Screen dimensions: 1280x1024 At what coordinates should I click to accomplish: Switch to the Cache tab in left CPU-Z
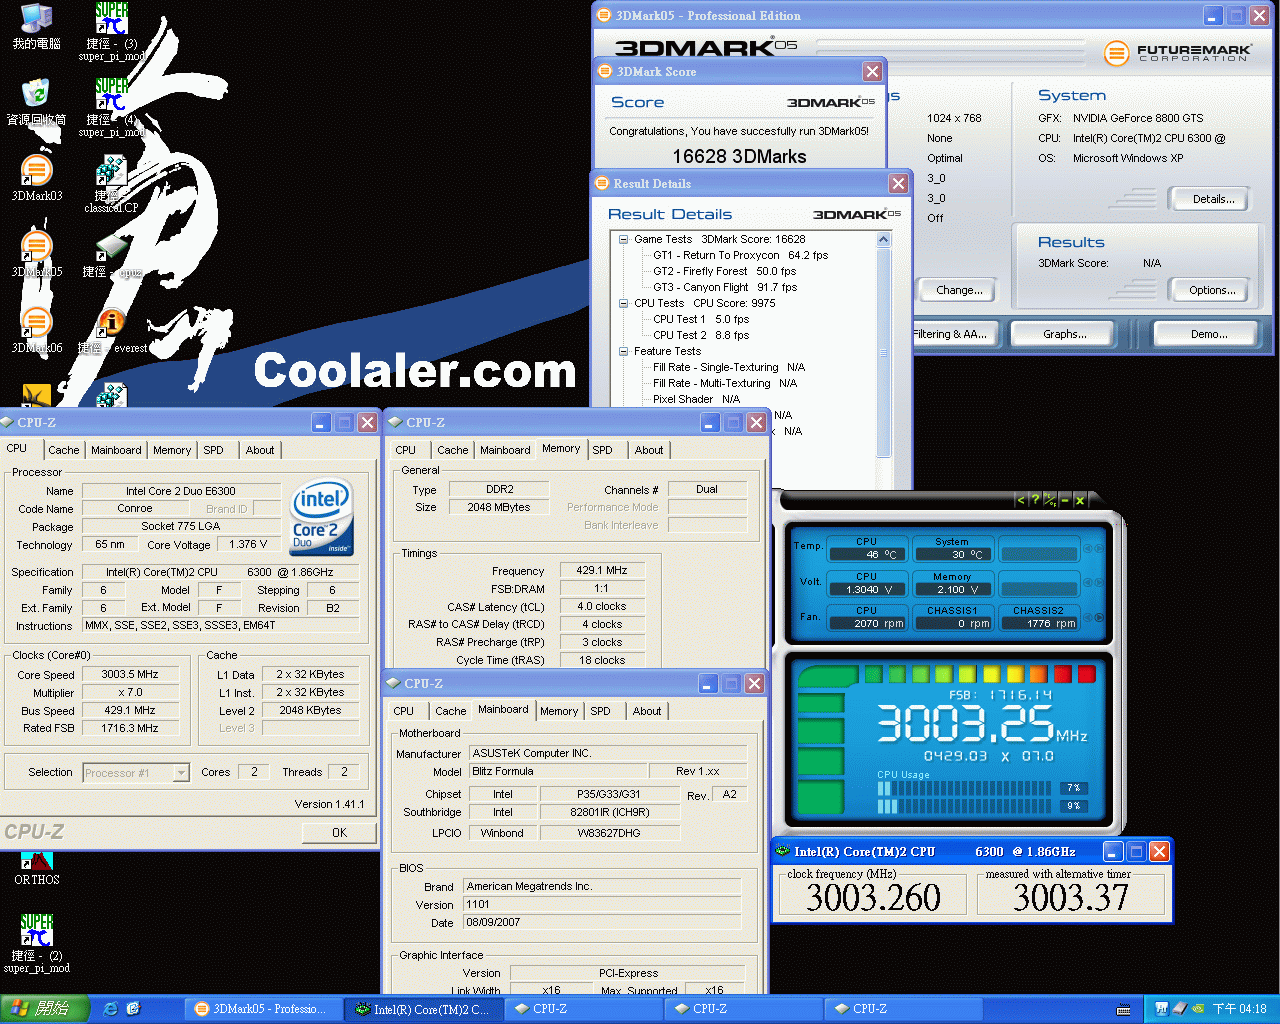[64, 450]
